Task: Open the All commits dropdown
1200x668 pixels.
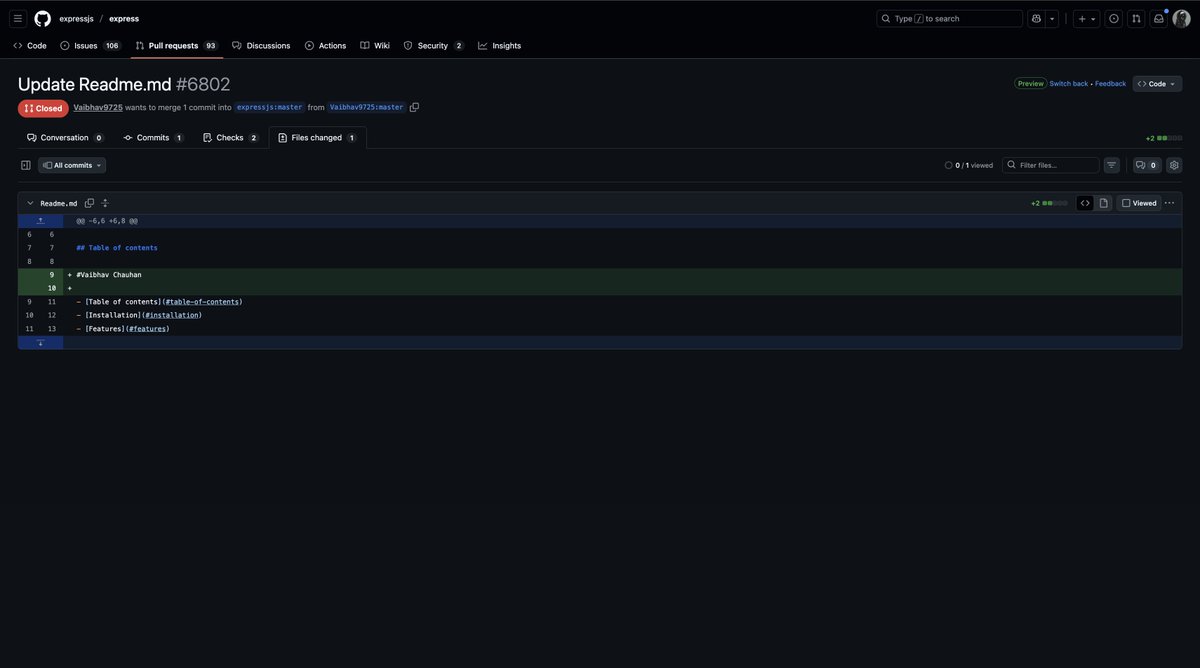Action: tap(72, 165)
